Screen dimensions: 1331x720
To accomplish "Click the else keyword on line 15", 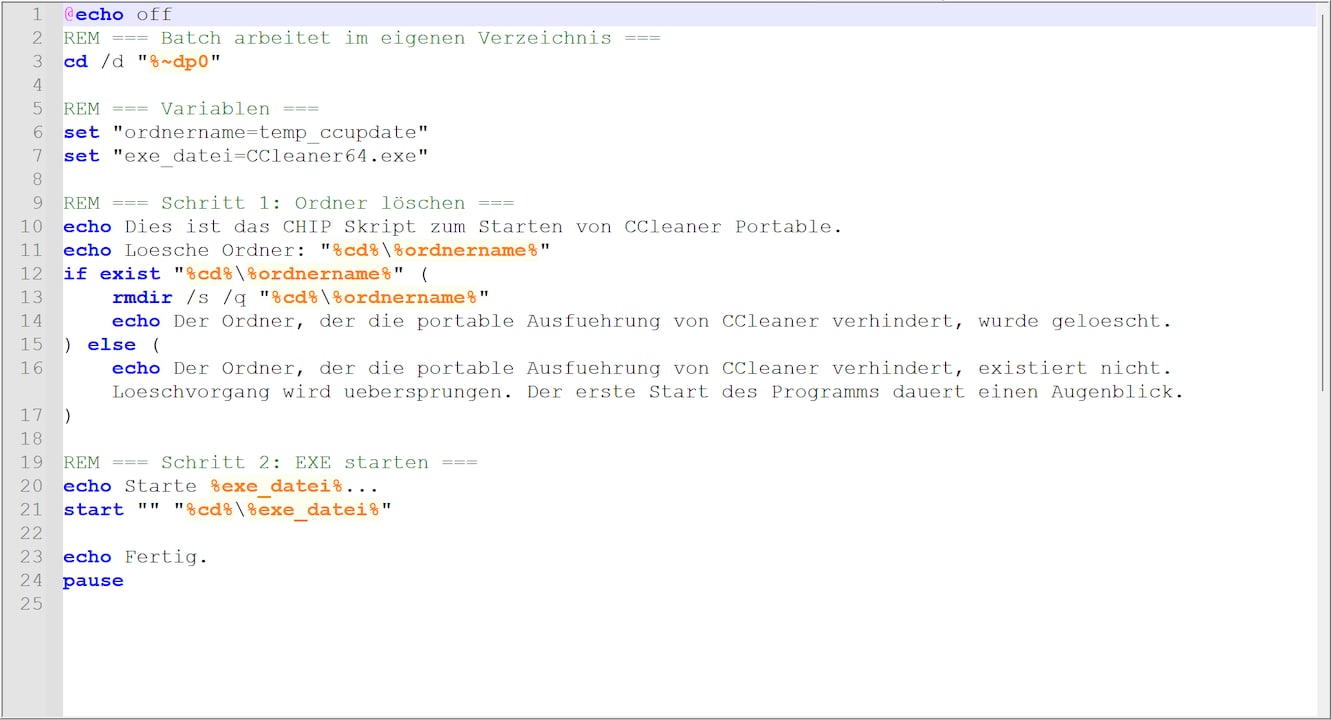I will pos(112,344).
